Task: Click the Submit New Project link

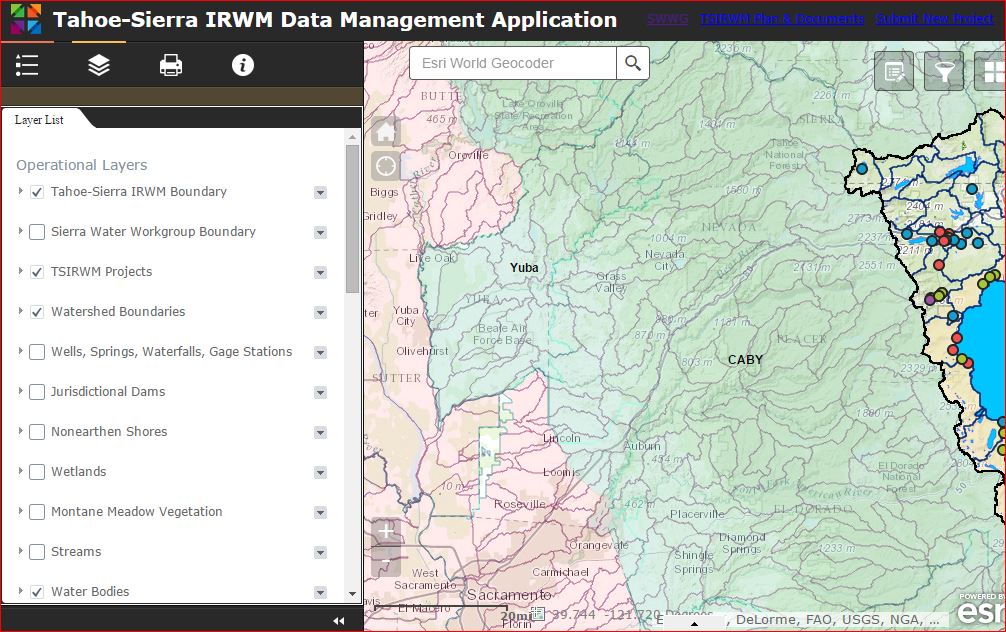Action: click(934, 19)
